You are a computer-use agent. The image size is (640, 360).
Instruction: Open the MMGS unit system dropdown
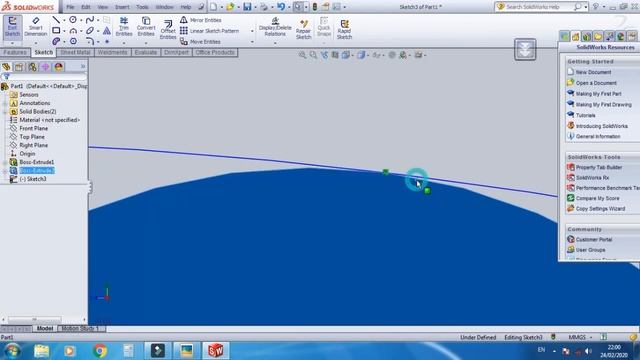point(580,338)
